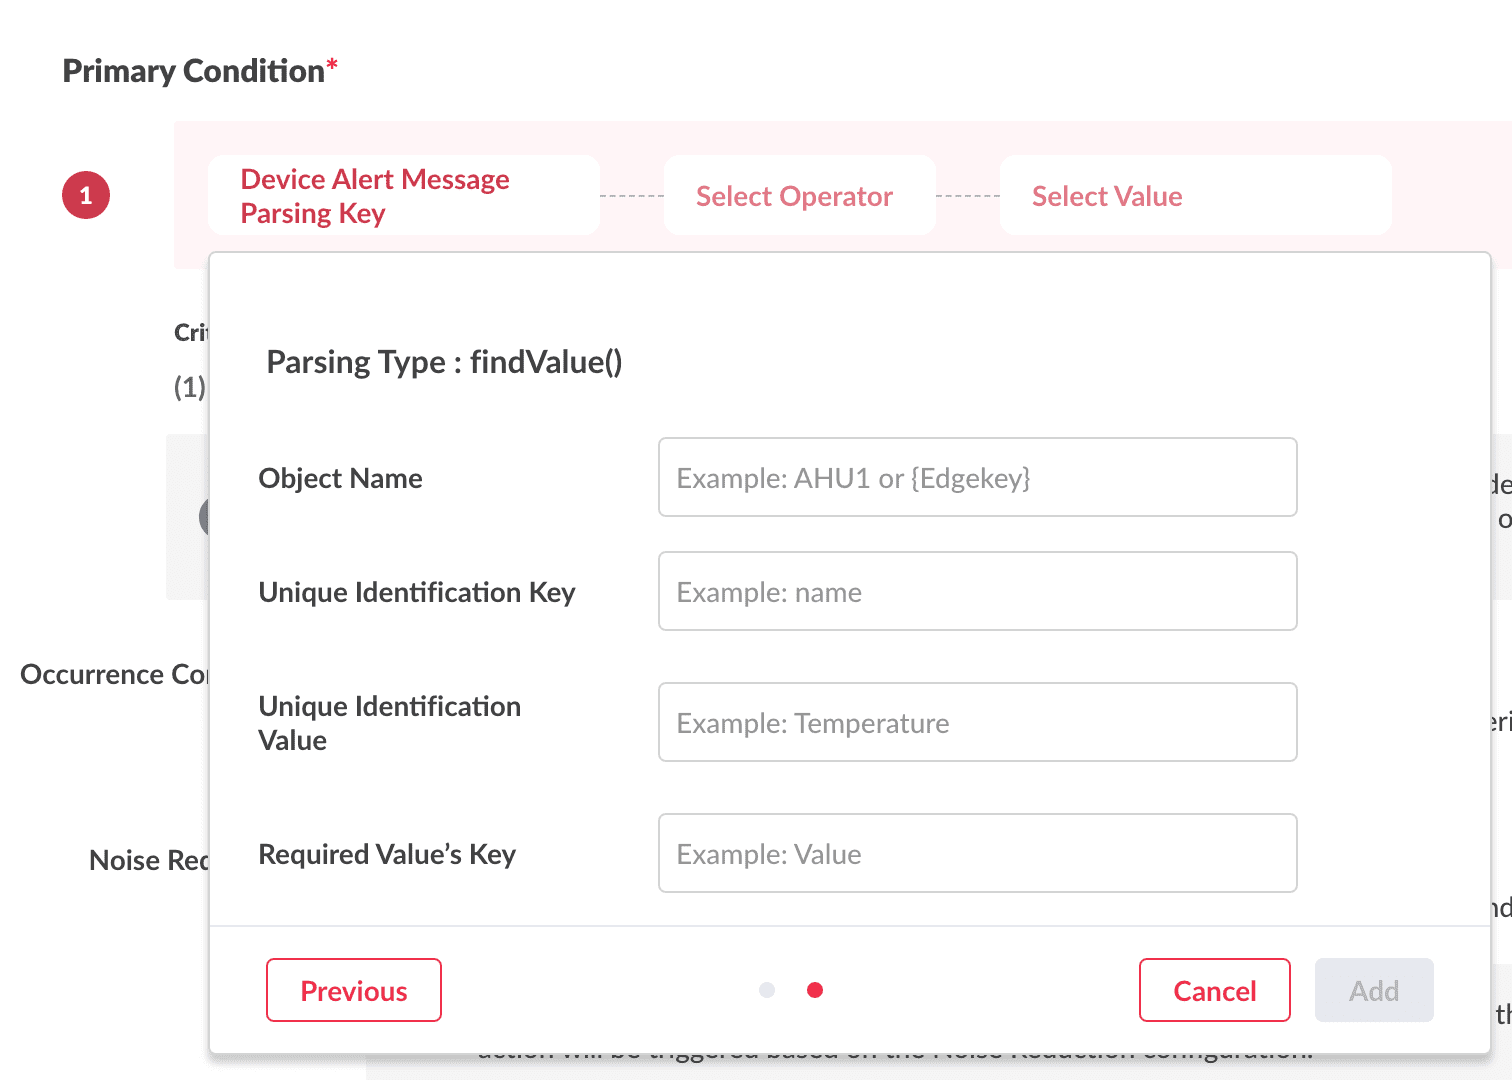Image resolution: width=1512 pixels, height=1080 pixels.
Task: Click the Required Value's Key input
Action: pyautogui.click(x=977, y=854)
